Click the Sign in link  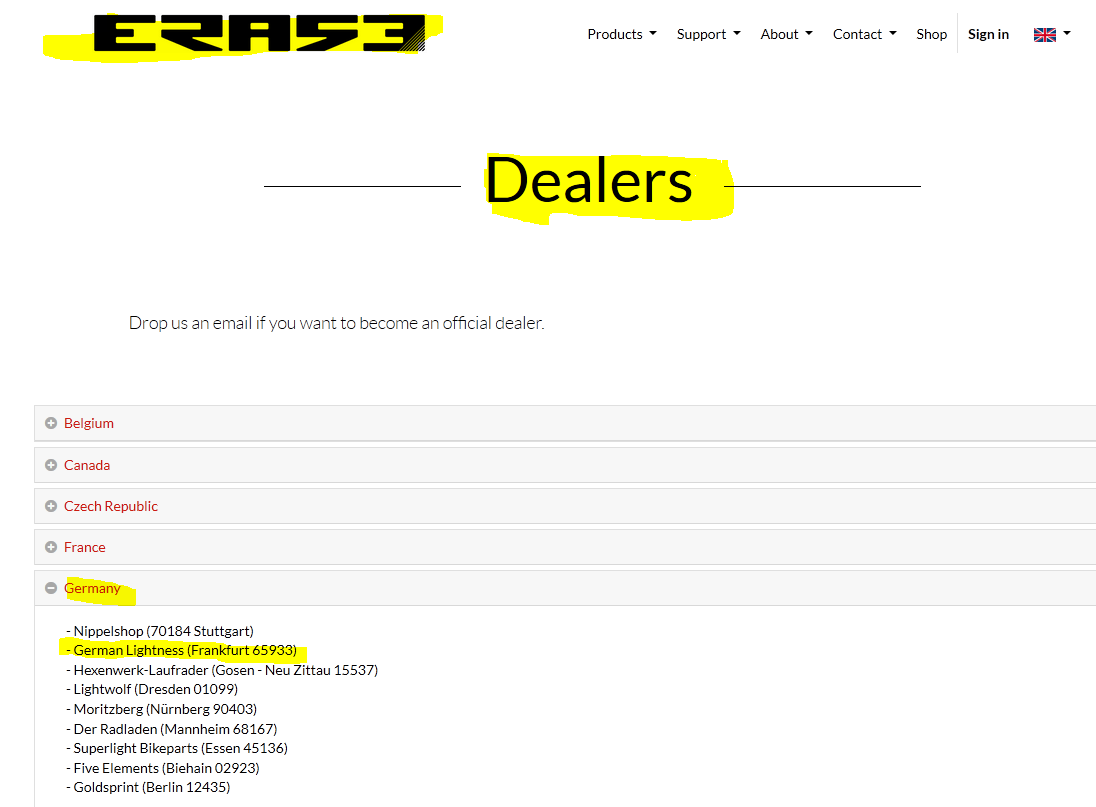(988, 34)
